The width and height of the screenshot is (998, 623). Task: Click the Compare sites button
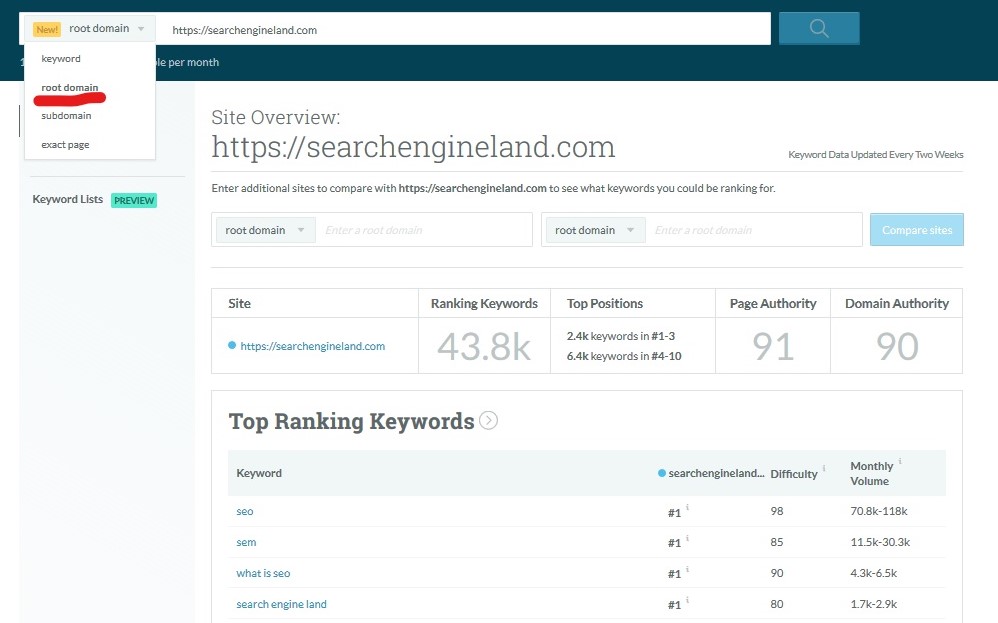pos(917,230)
